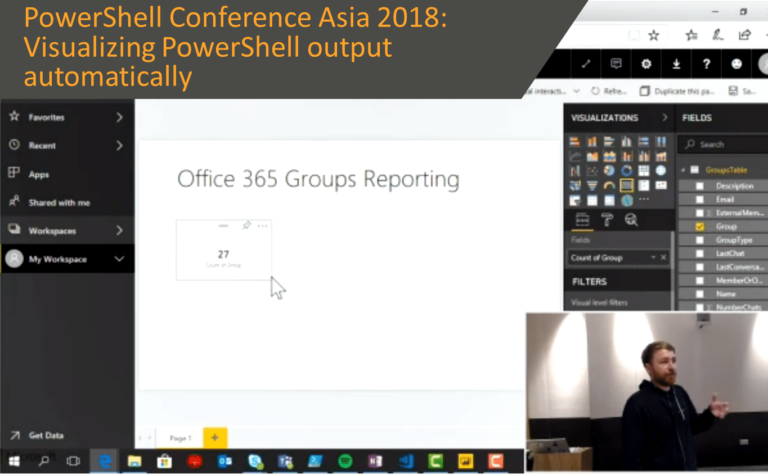Click the download icon in the header

coord(676,64)
